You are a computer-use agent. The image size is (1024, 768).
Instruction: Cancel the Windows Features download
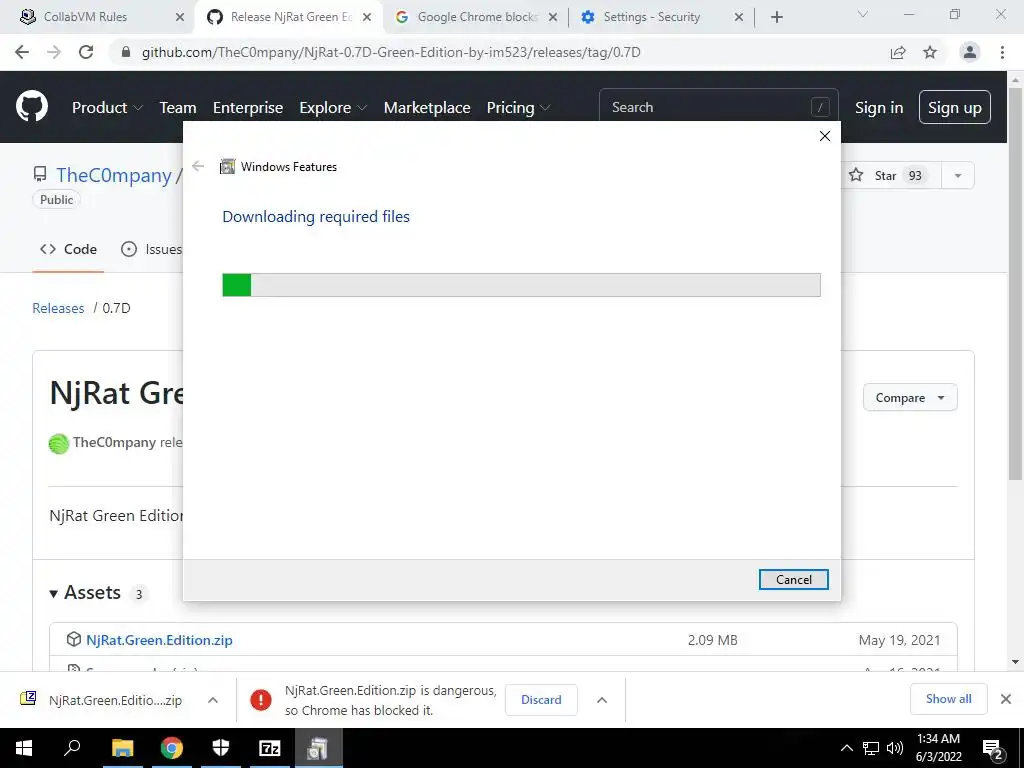(793, 579)
